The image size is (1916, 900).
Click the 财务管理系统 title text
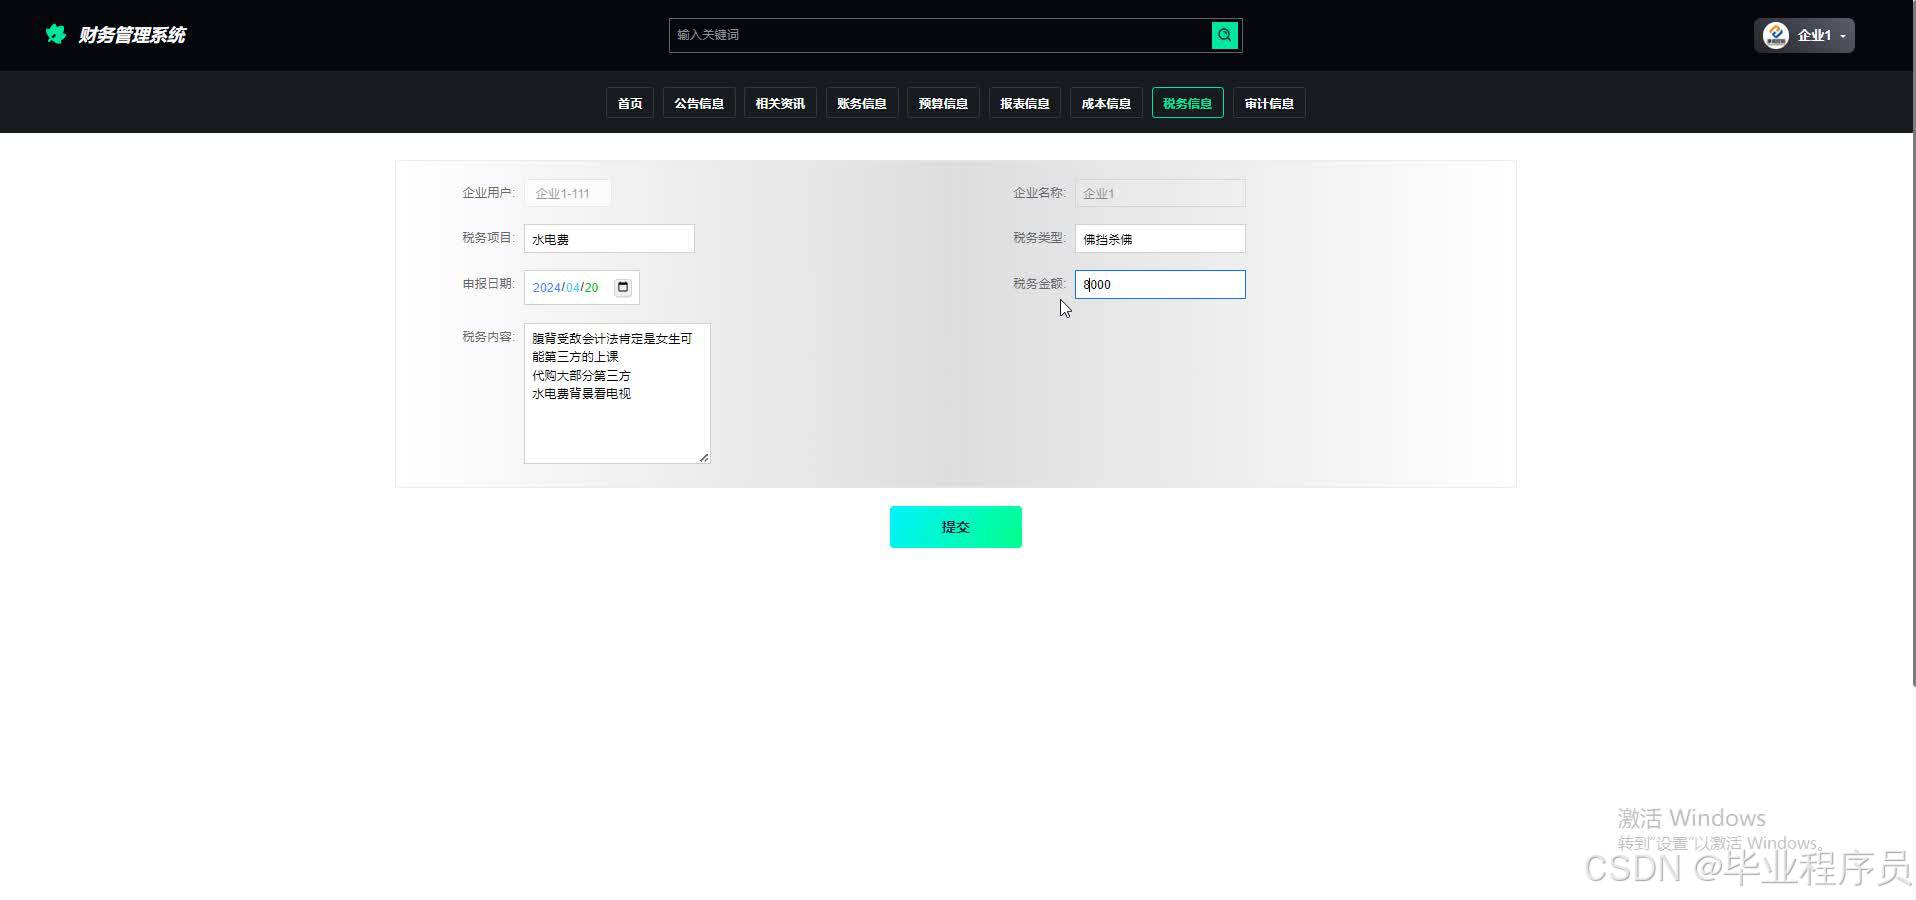pos(132,35)
